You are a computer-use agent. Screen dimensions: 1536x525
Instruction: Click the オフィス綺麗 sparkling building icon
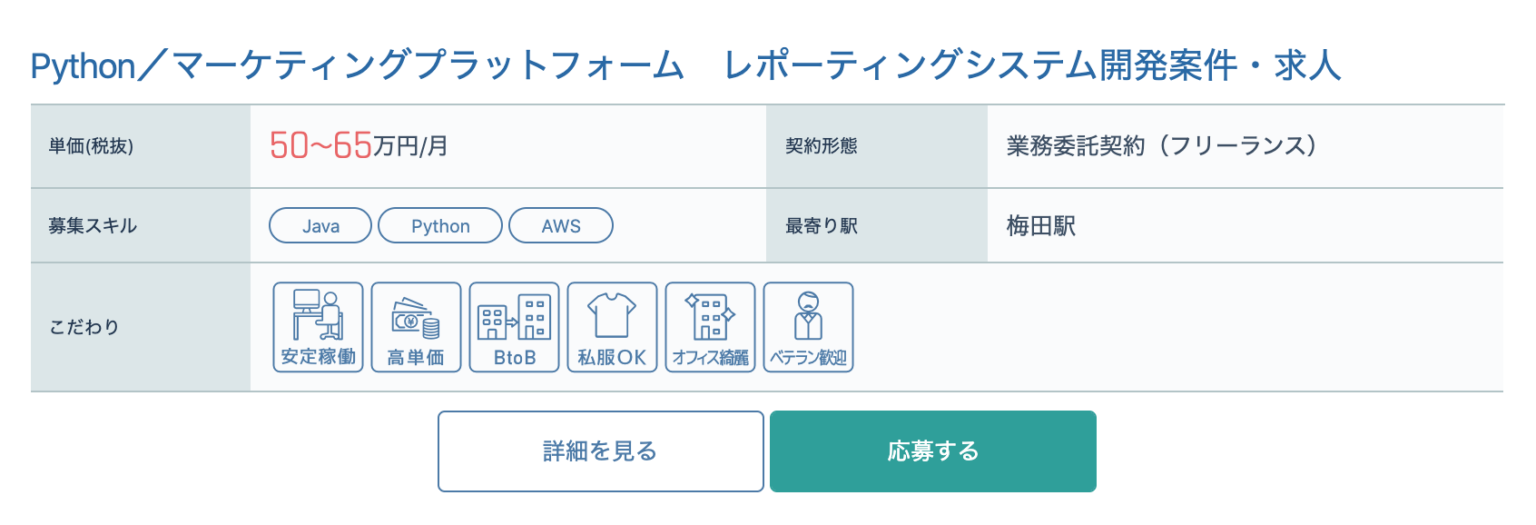710,327
